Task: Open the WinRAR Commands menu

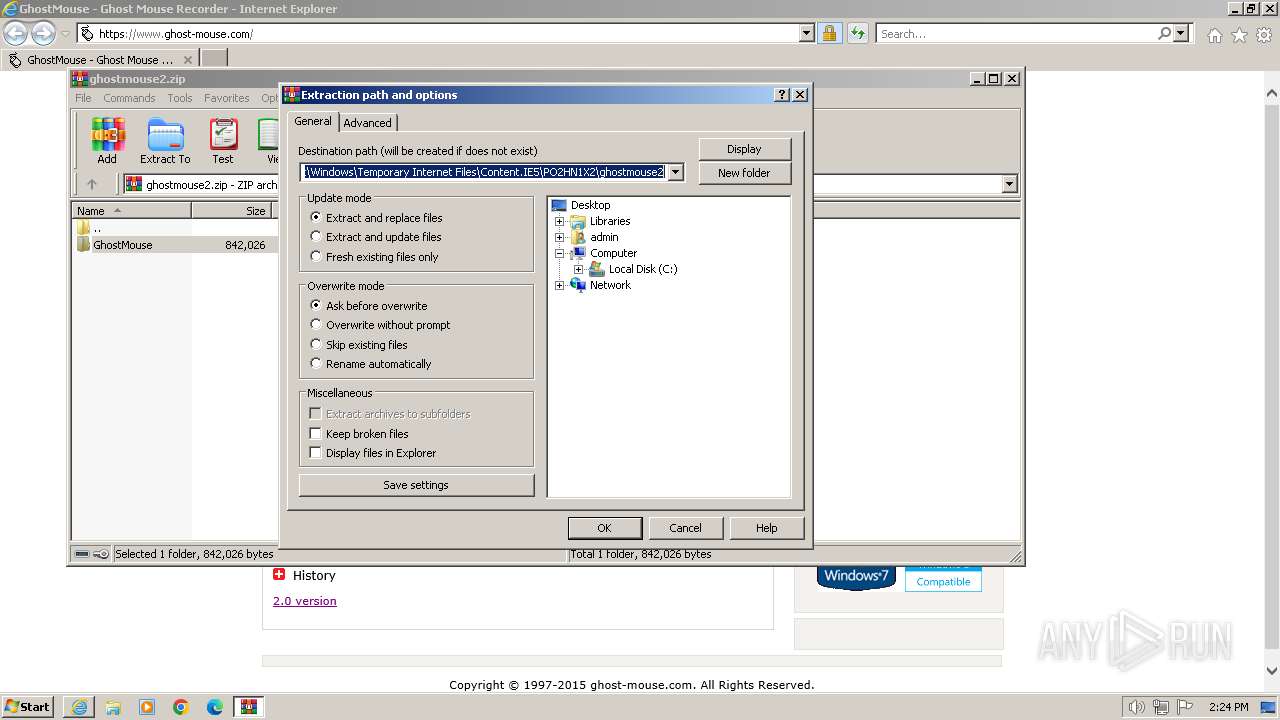Action: click(129, 98)
